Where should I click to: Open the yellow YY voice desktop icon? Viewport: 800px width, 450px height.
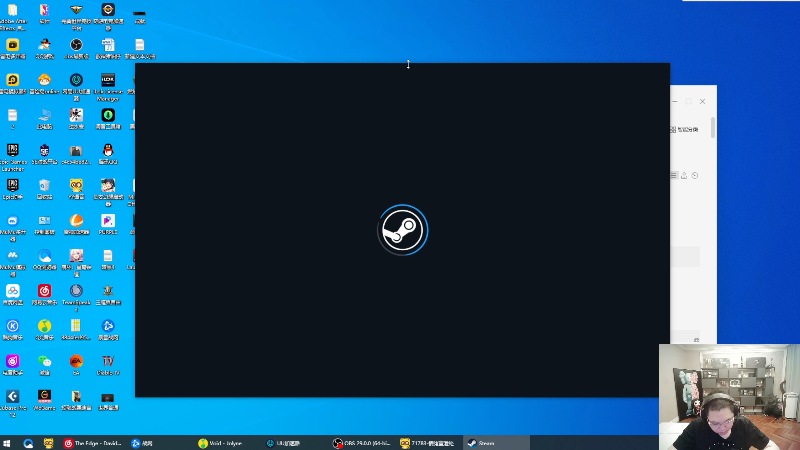tap(76, 189)
